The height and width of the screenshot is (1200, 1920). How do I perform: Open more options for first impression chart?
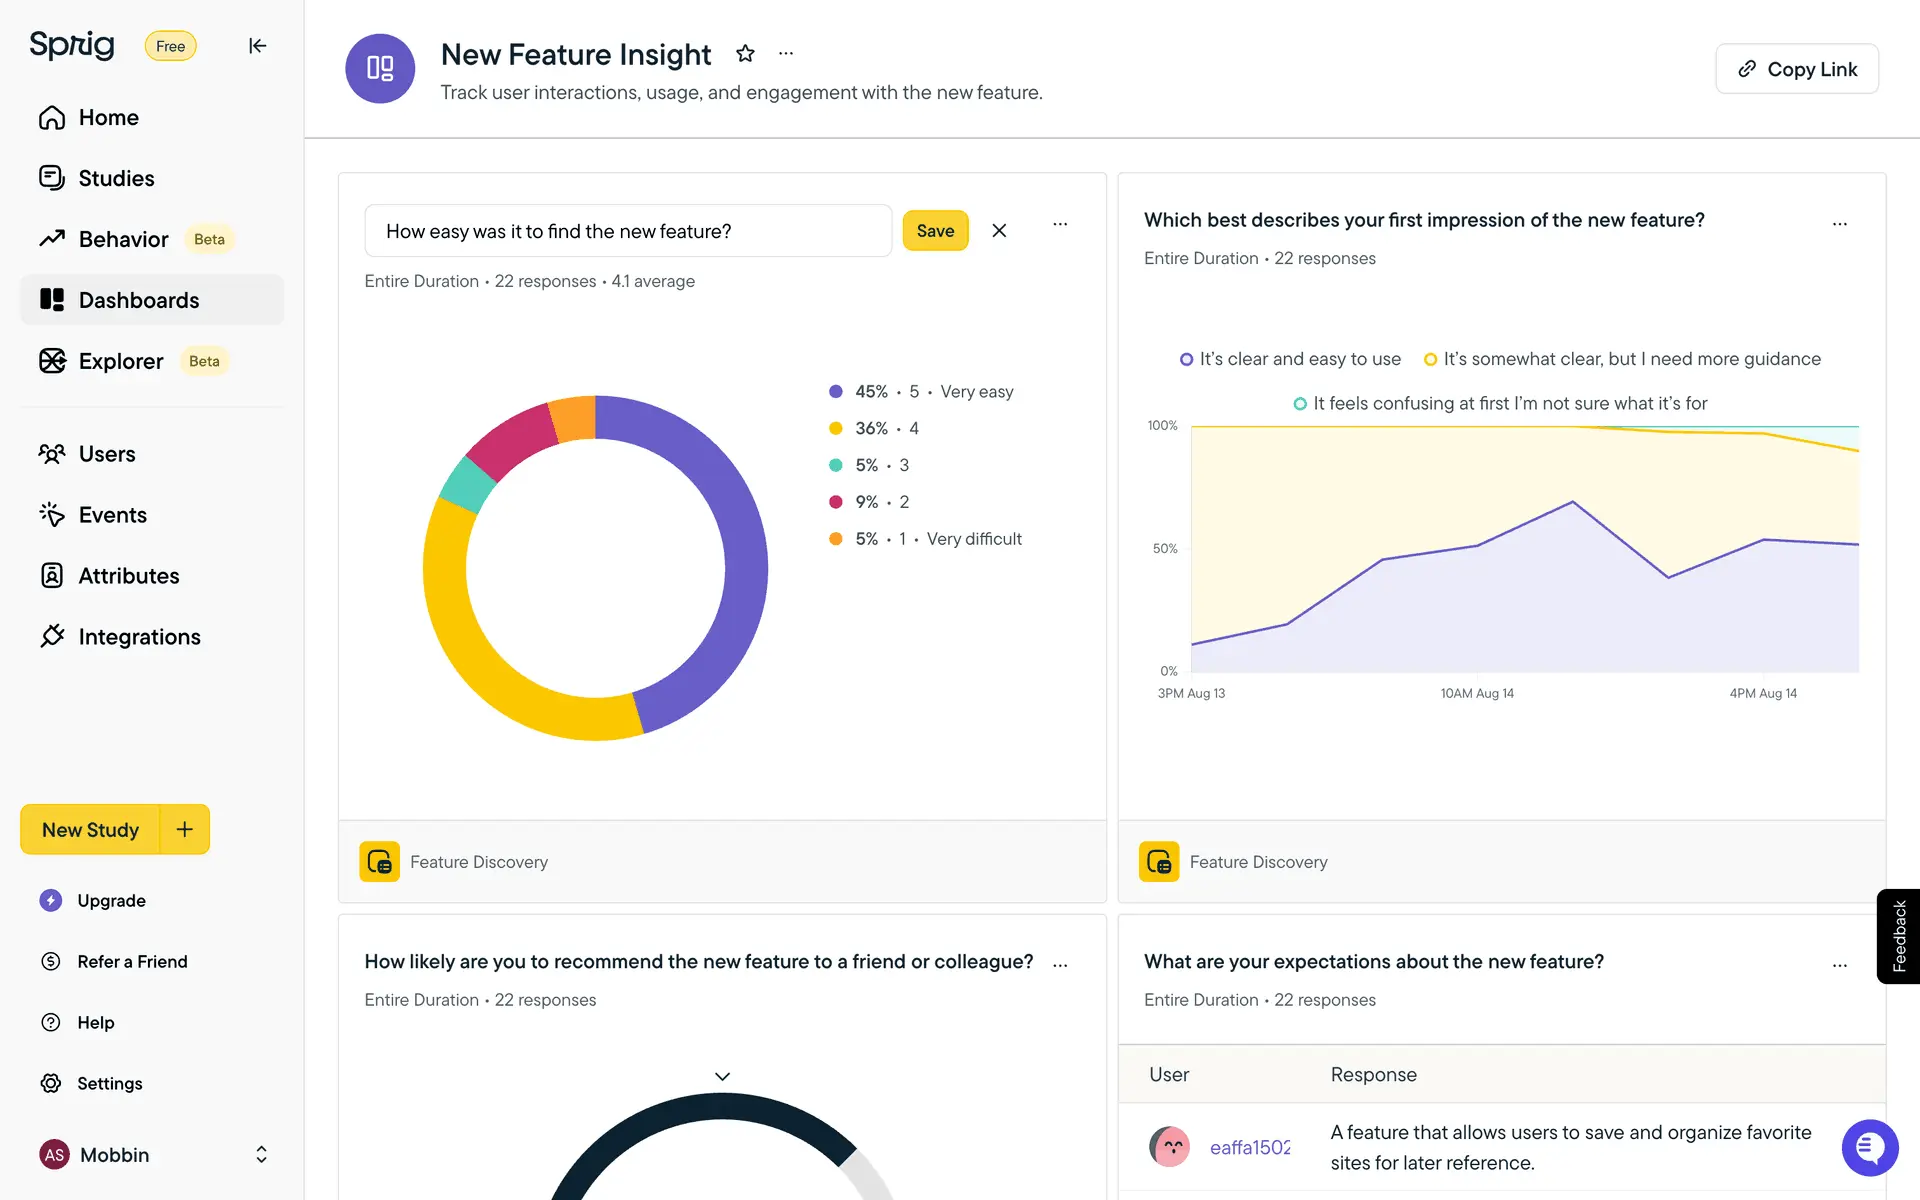point(1839,224)
